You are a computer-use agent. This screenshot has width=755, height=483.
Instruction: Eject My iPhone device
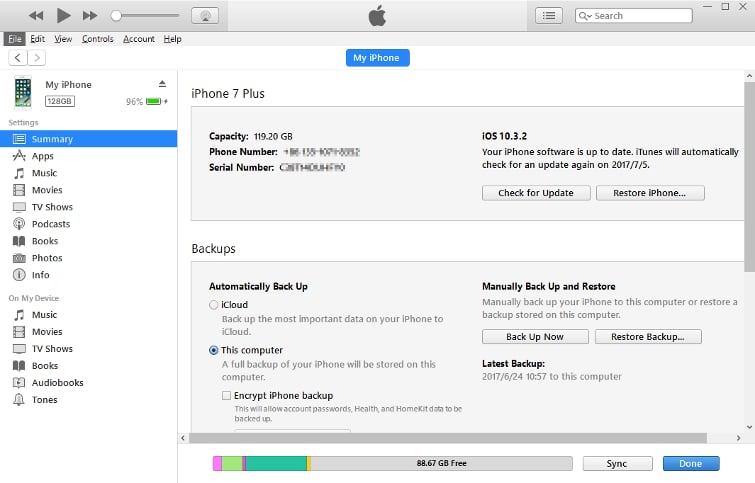pos(163,84)
